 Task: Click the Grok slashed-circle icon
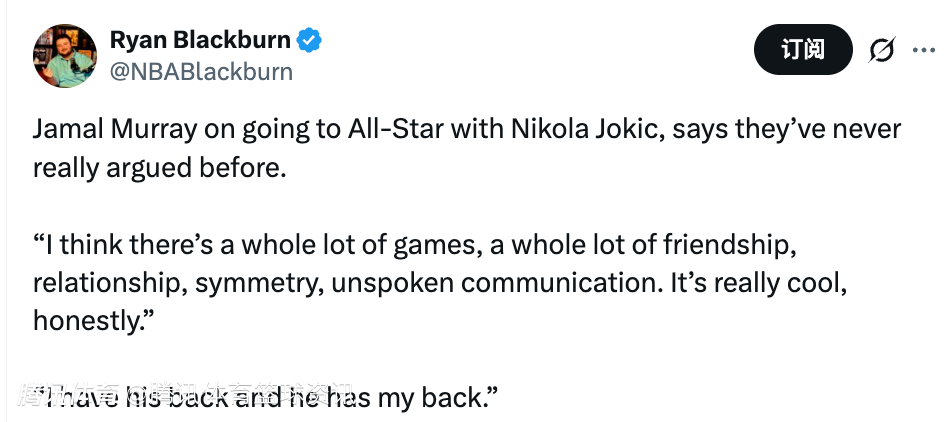pos(881,50)
